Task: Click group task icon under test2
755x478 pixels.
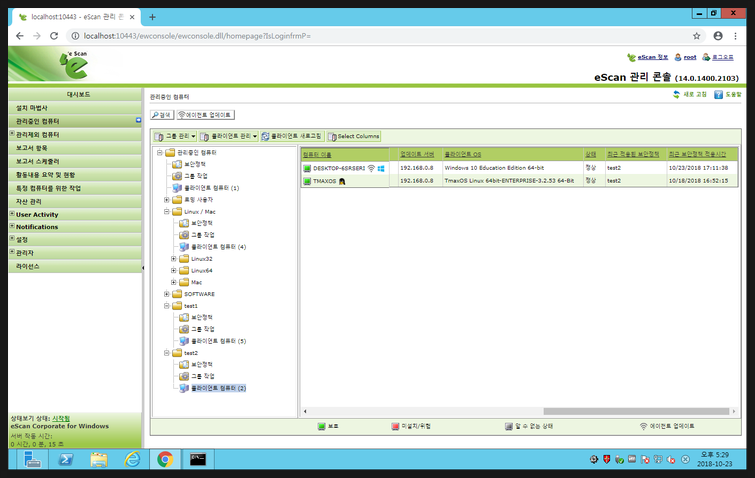Action: coord(184,376)
